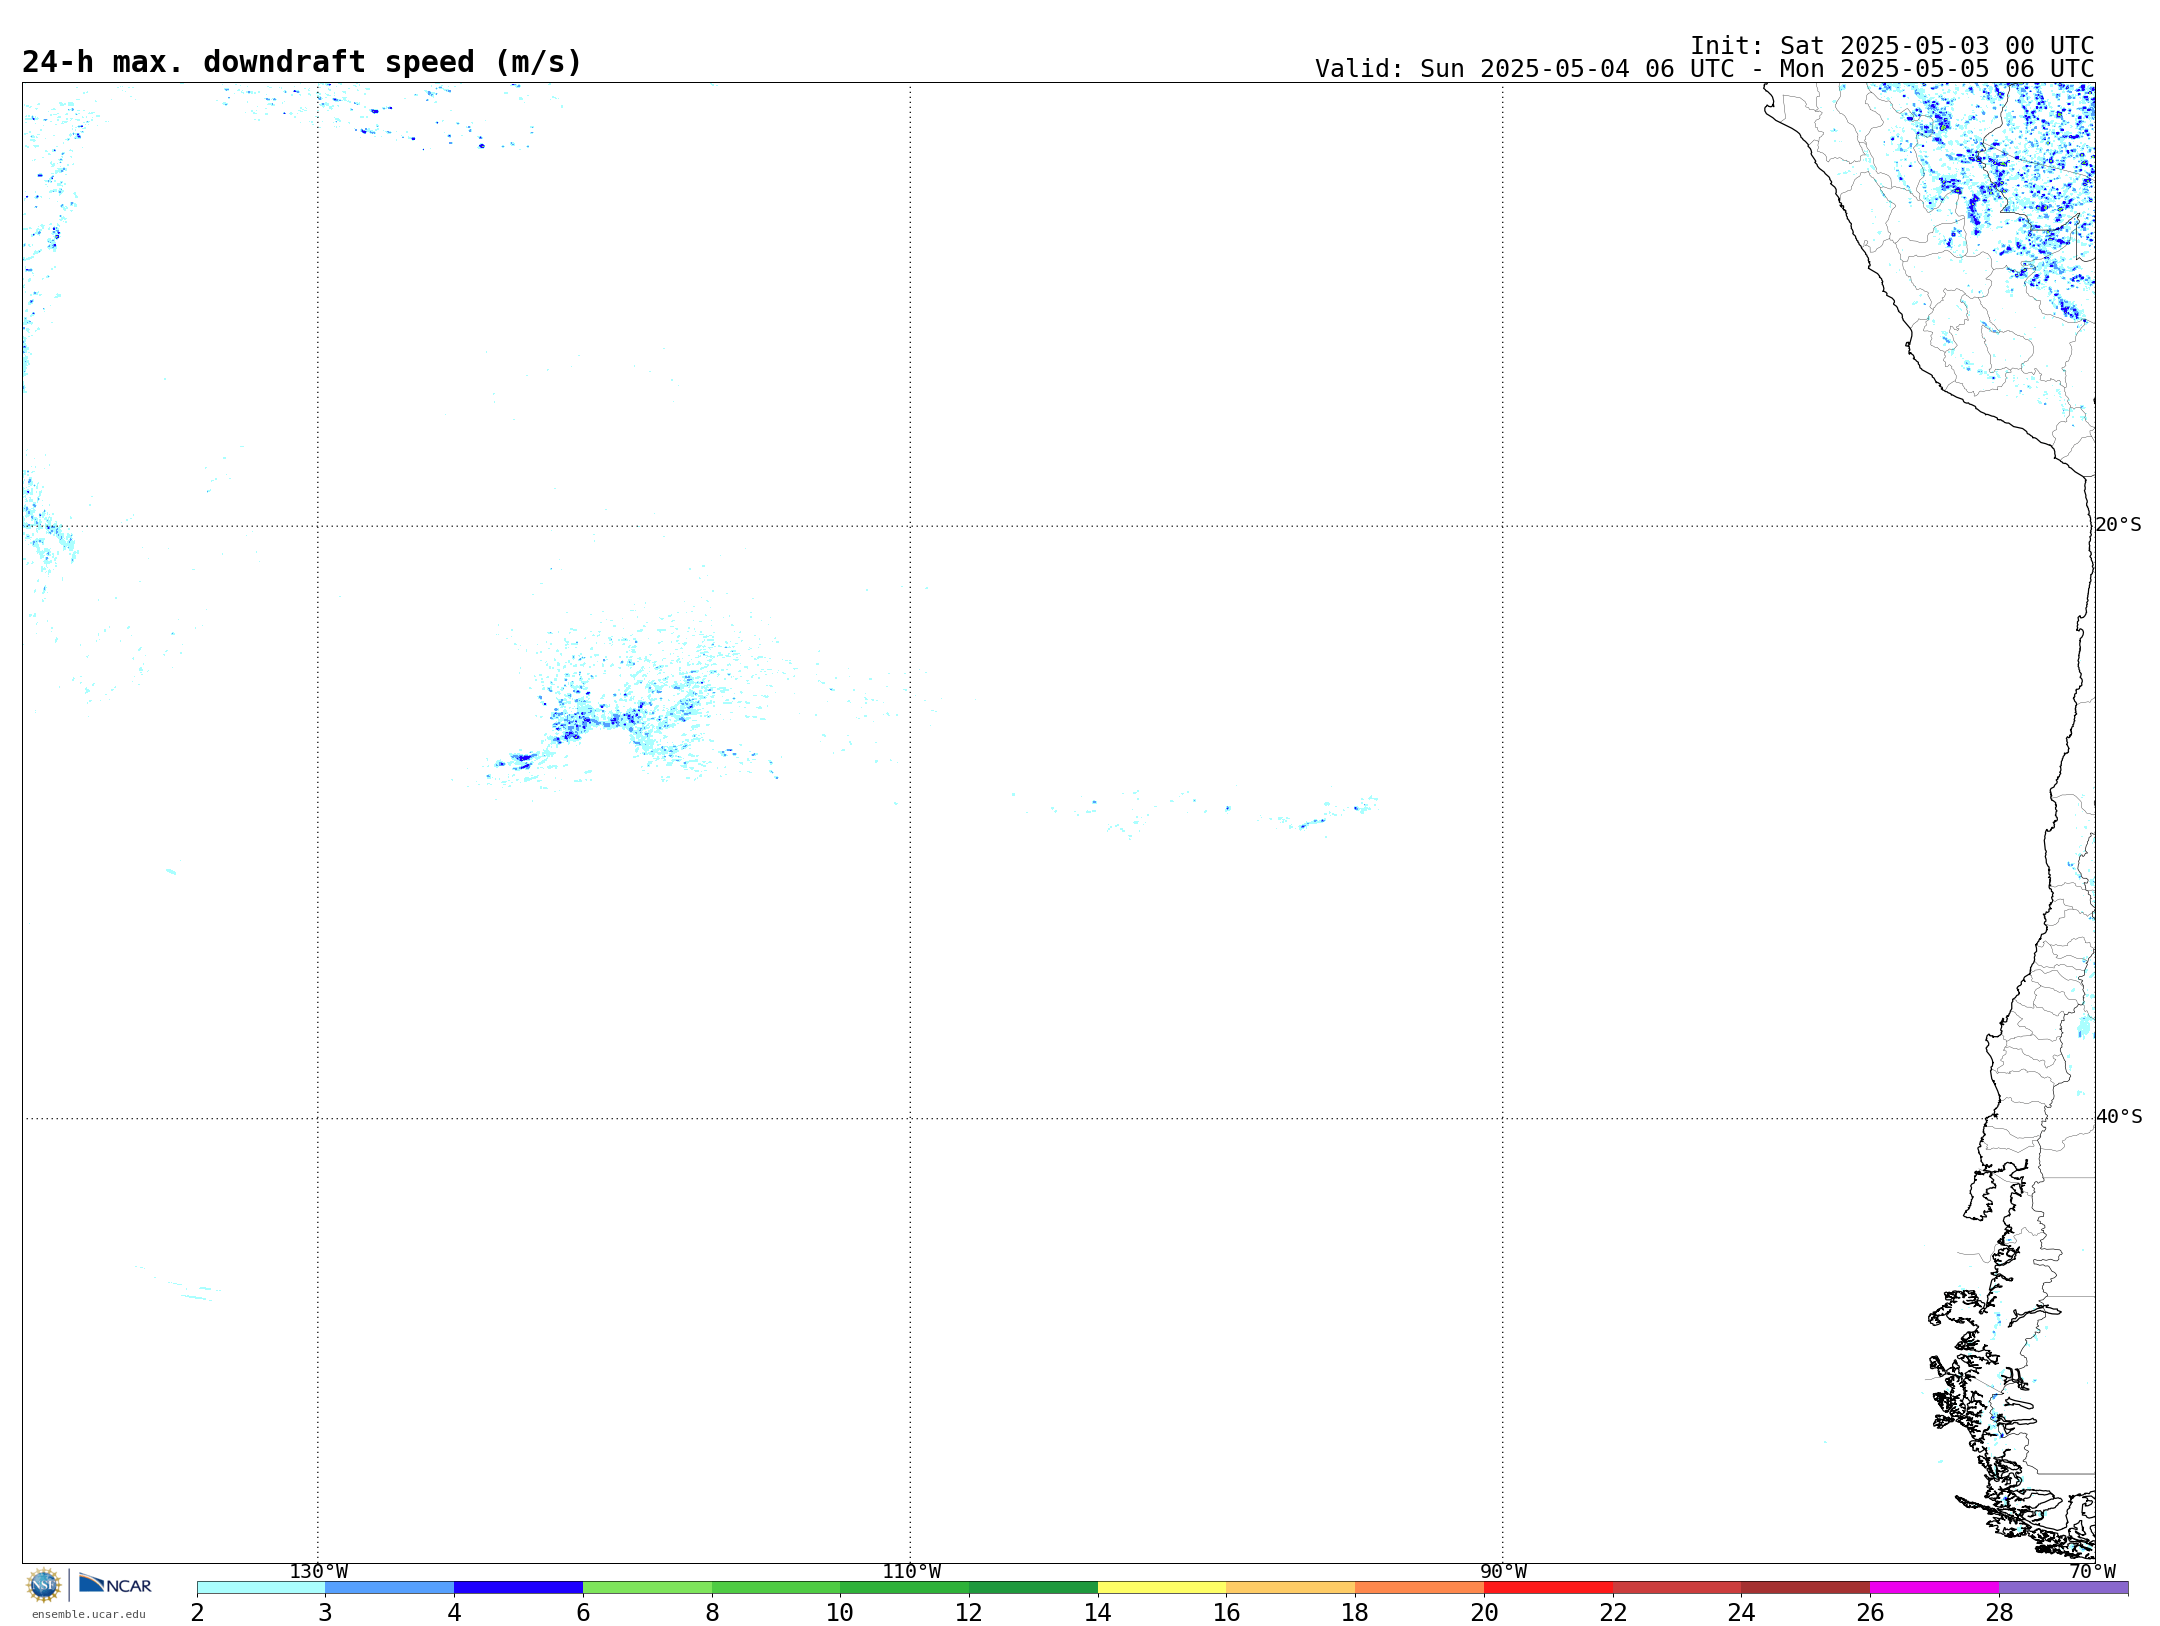Viewport: 2160px width, 1626px height.
Task: Click the colorbar tick label 6
Action: coord(583,1612)
